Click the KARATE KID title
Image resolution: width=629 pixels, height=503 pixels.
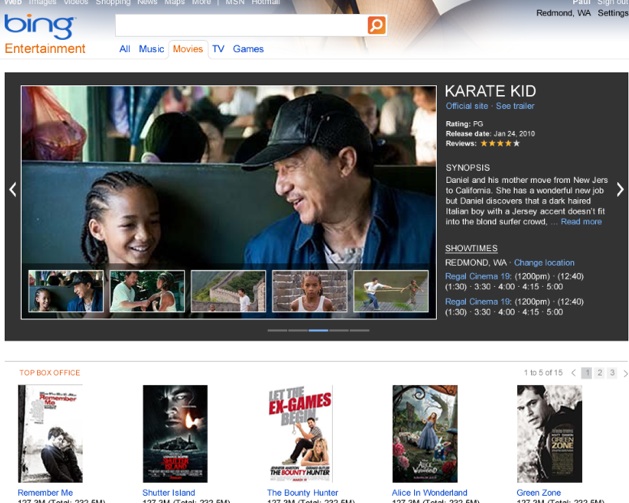click(490, 91)
